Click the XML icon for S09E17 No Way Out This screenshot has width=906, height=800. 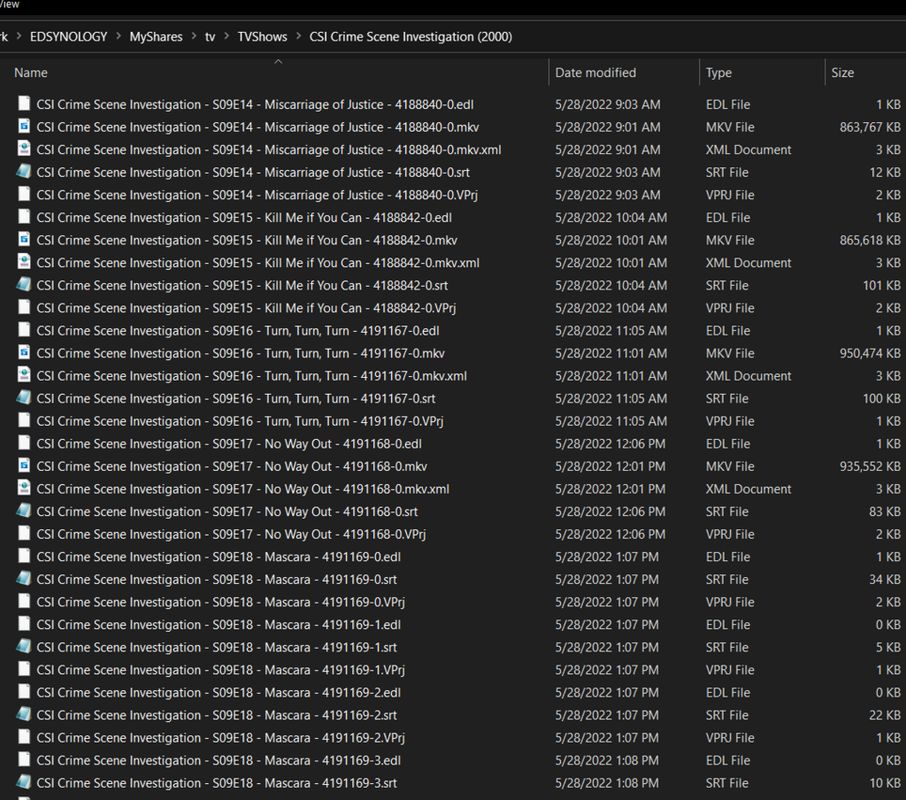24,488
